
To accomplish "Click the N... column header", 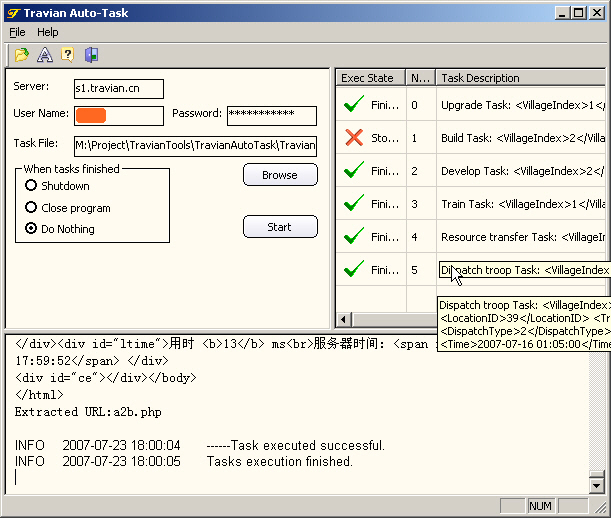I will pos(420,78).
